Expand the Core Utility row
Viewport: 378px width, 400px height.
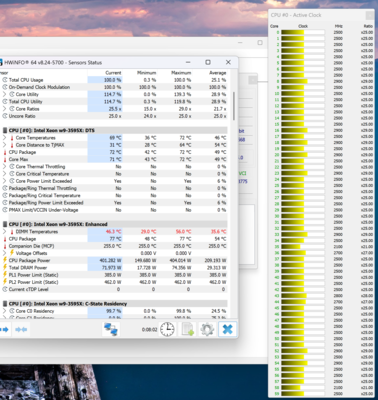coord(4,94)
